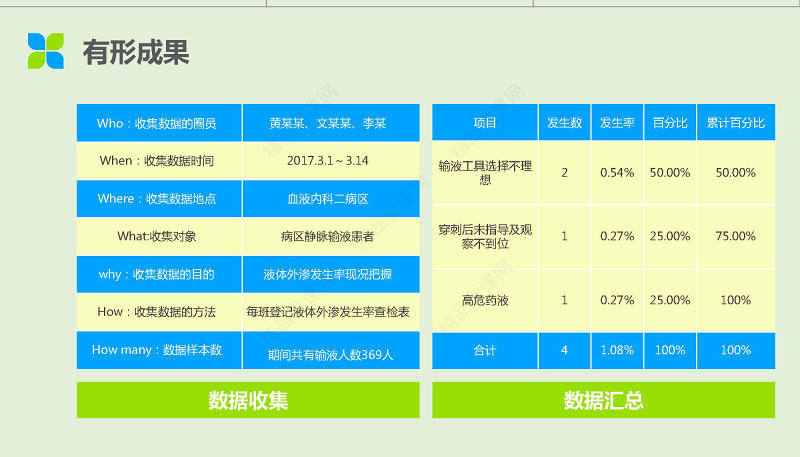Select the why：收集数据的目的 cell
This screenshot has height=457, width=800.
pyautogui.click(x=159, y=274)
